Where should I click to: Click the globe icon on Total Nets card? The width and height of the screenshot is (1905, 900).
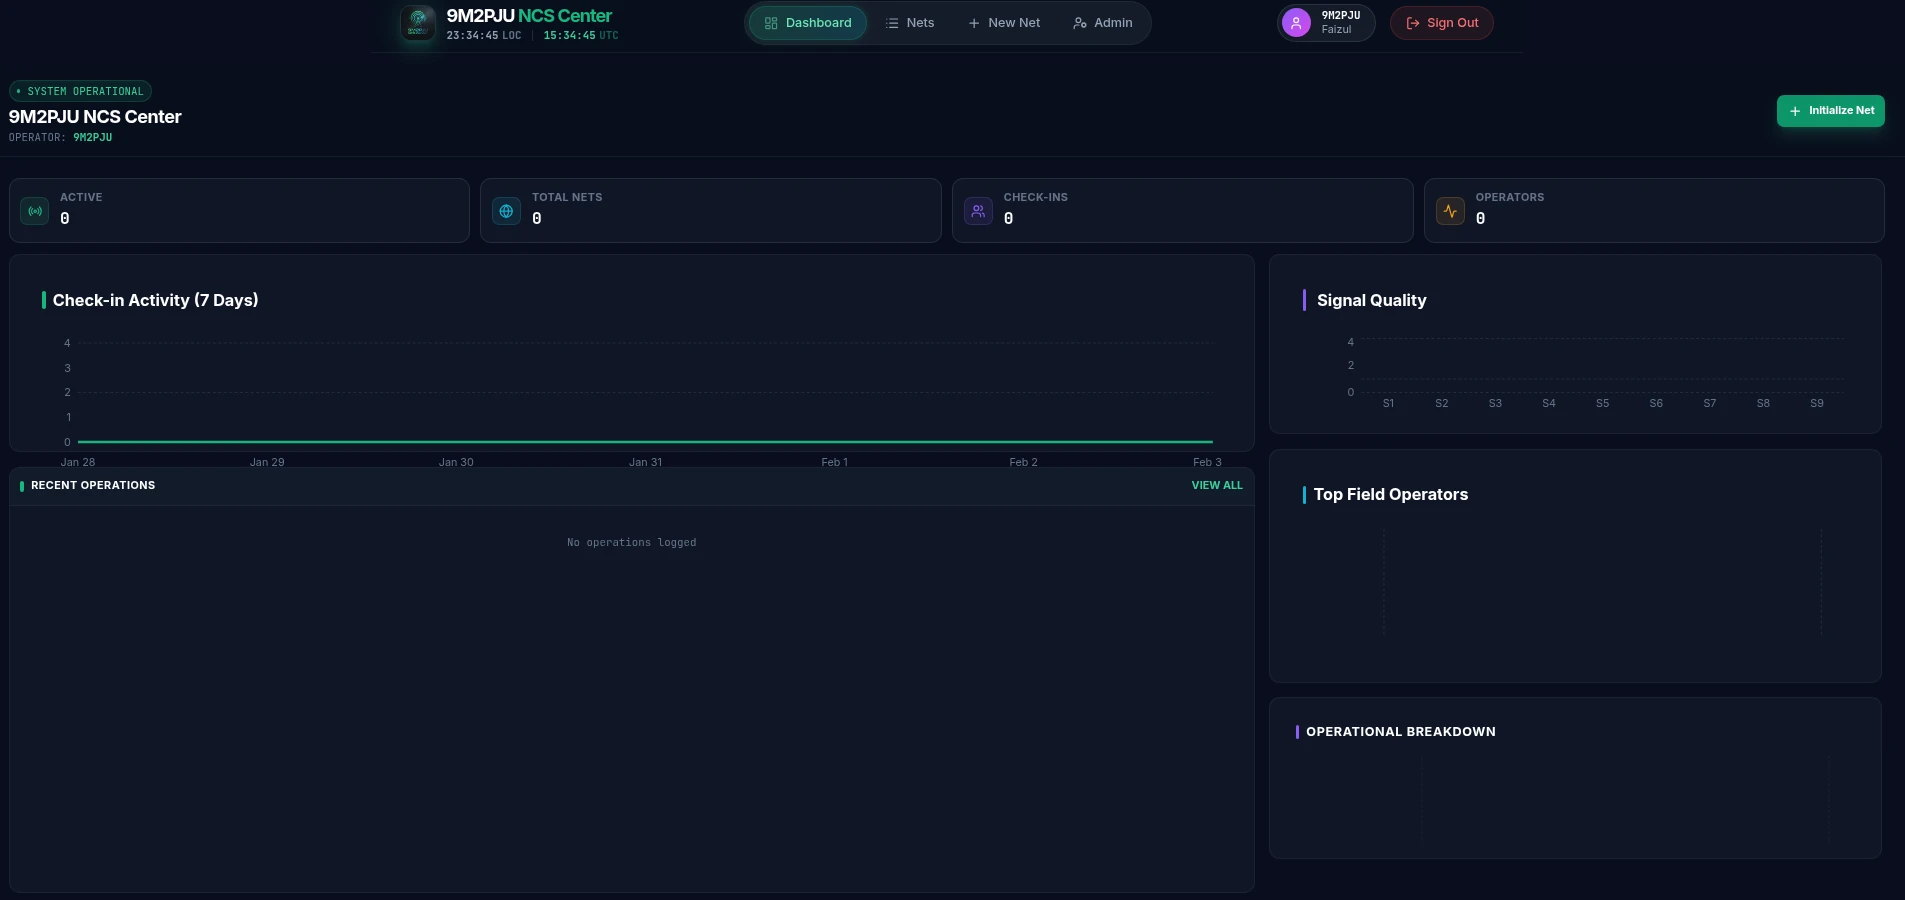[x=506, y=211]
